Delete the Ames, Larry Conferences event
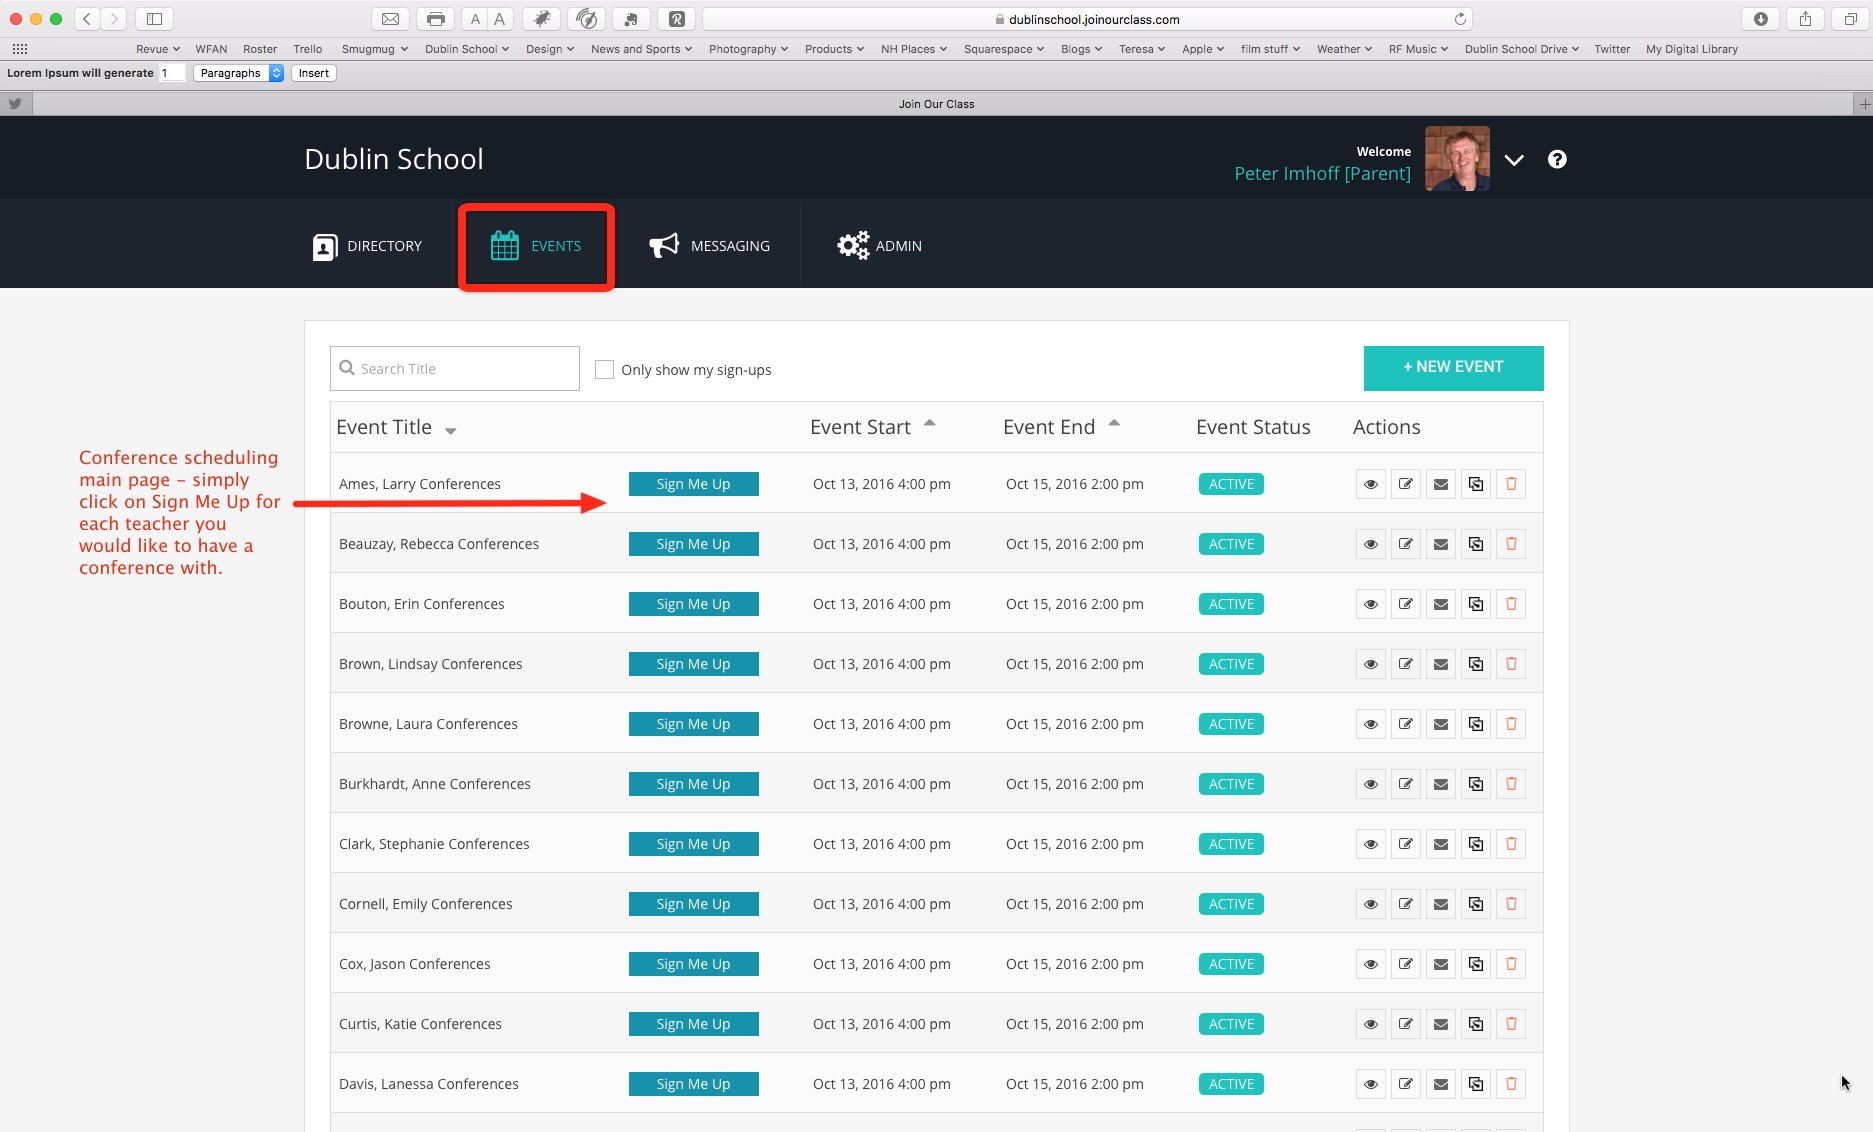The image size is (1873, 1132). tap(1511, 484)
